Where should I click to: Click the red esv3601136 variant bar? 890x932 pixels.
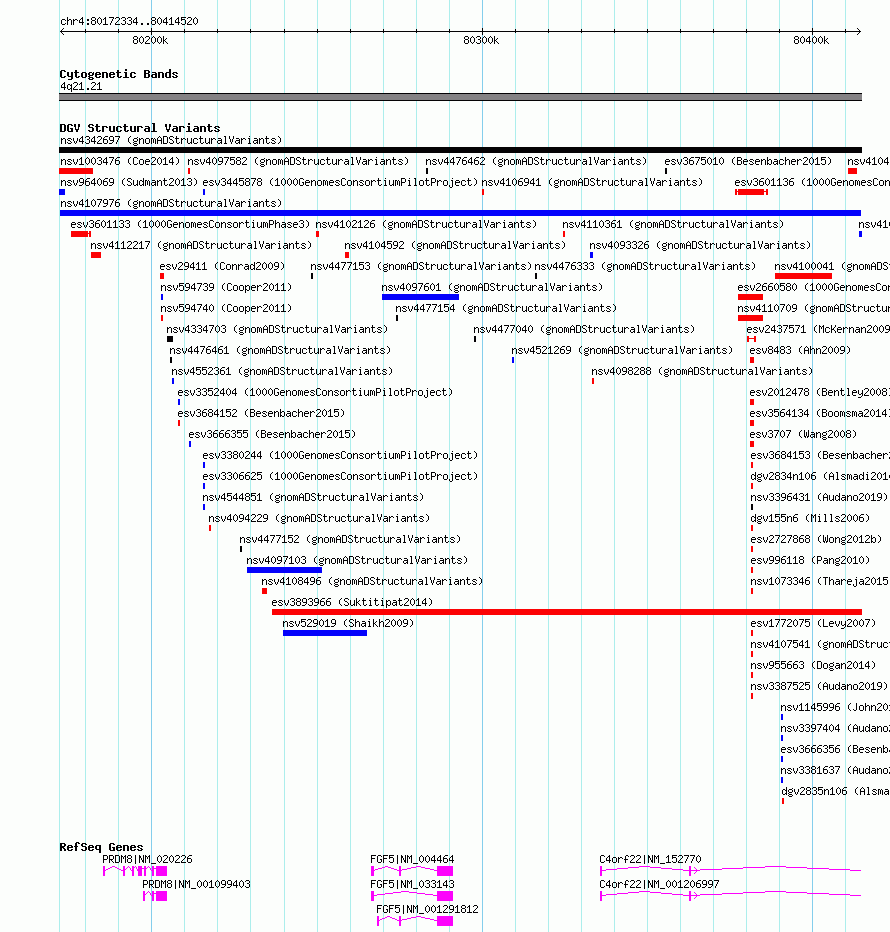751,192
